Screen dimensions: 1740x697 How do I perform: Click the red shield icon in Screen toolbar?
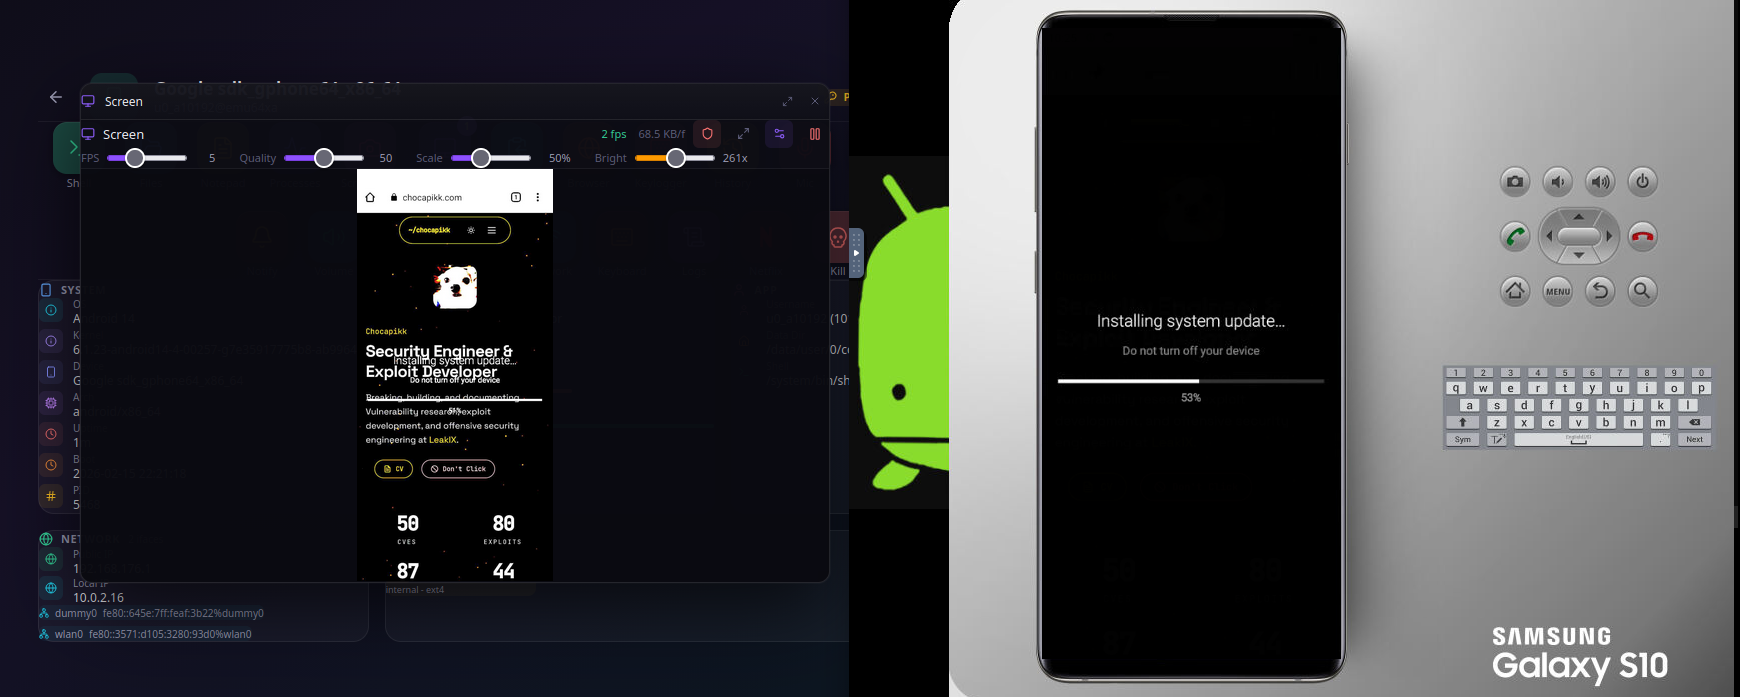[708, 134]
